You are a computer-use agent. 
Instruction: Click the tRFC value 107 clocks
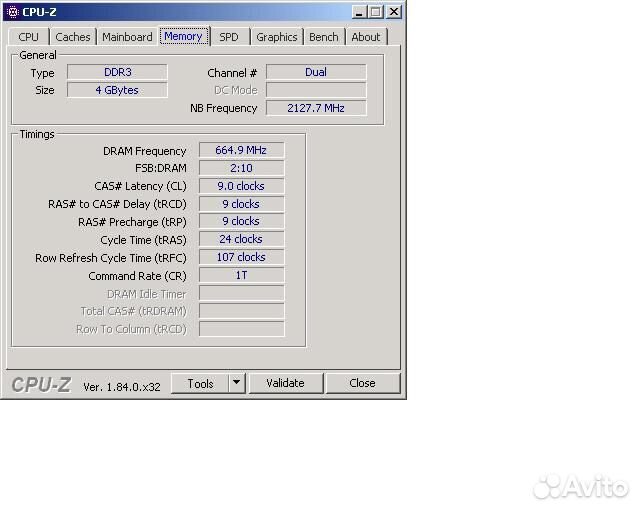click(241, 257)
